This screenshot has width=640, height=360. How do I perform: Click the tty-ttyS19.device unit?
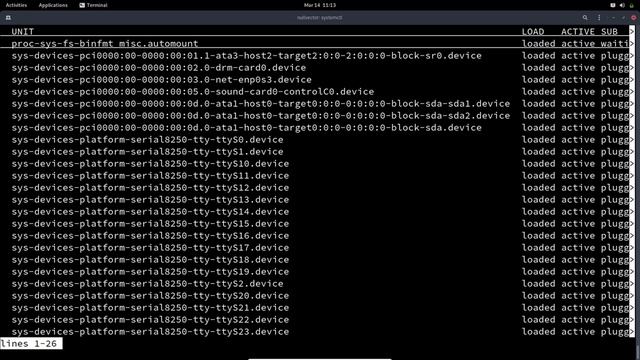click(x=150, y=272)
